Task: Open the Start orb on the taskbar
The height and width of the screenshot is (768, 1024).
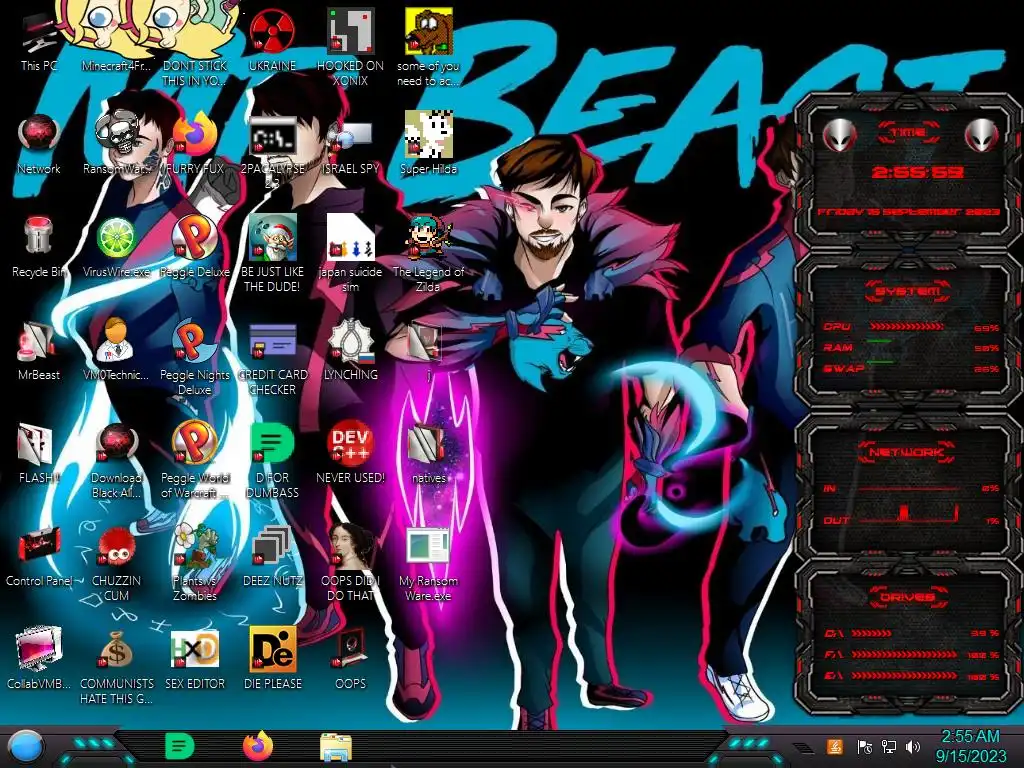Action: point(25,747)
